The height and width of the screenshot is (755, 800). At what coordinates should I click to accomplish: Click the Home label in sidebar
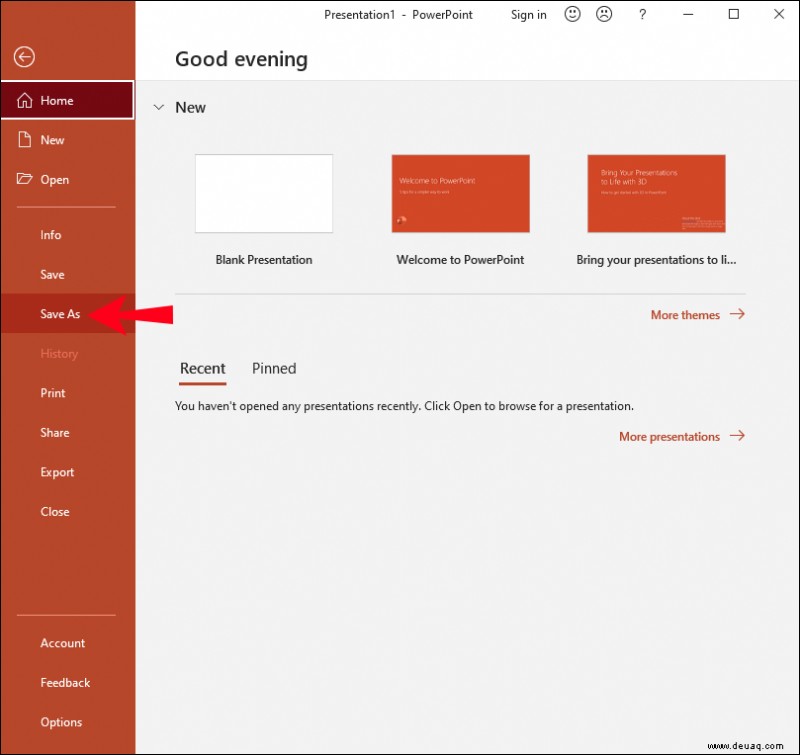click(57, 100)
